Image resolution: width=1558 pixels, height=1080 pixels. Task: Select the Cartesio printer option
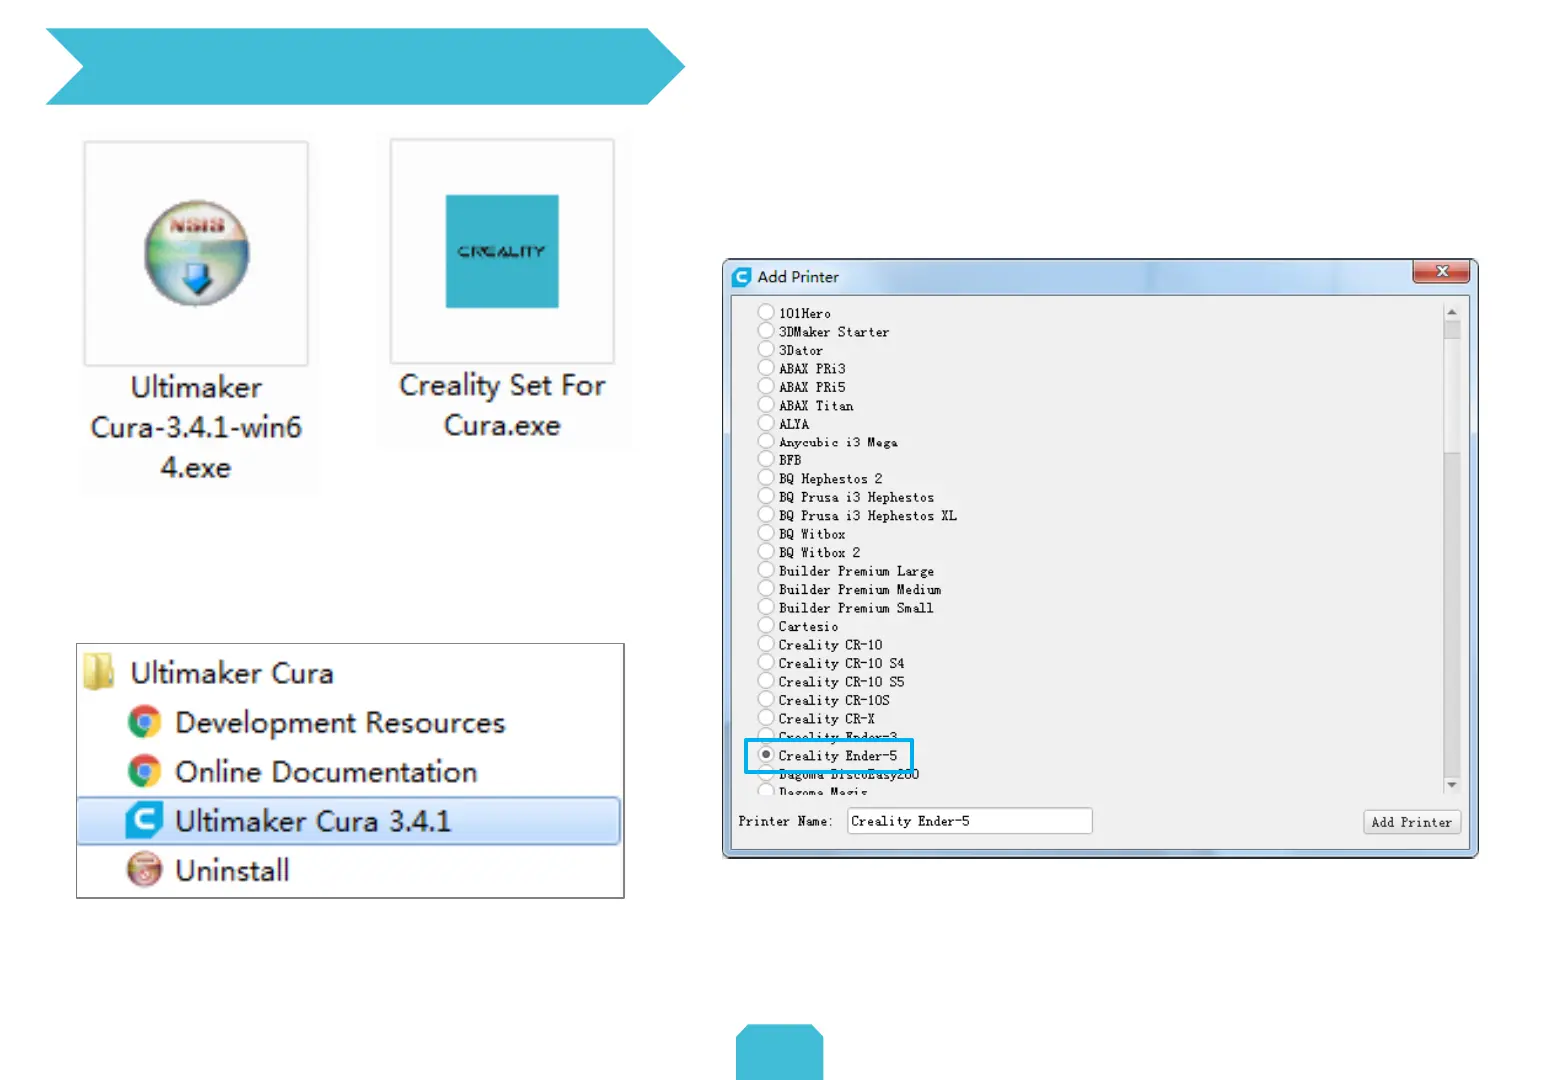click(x=766, y=626)
